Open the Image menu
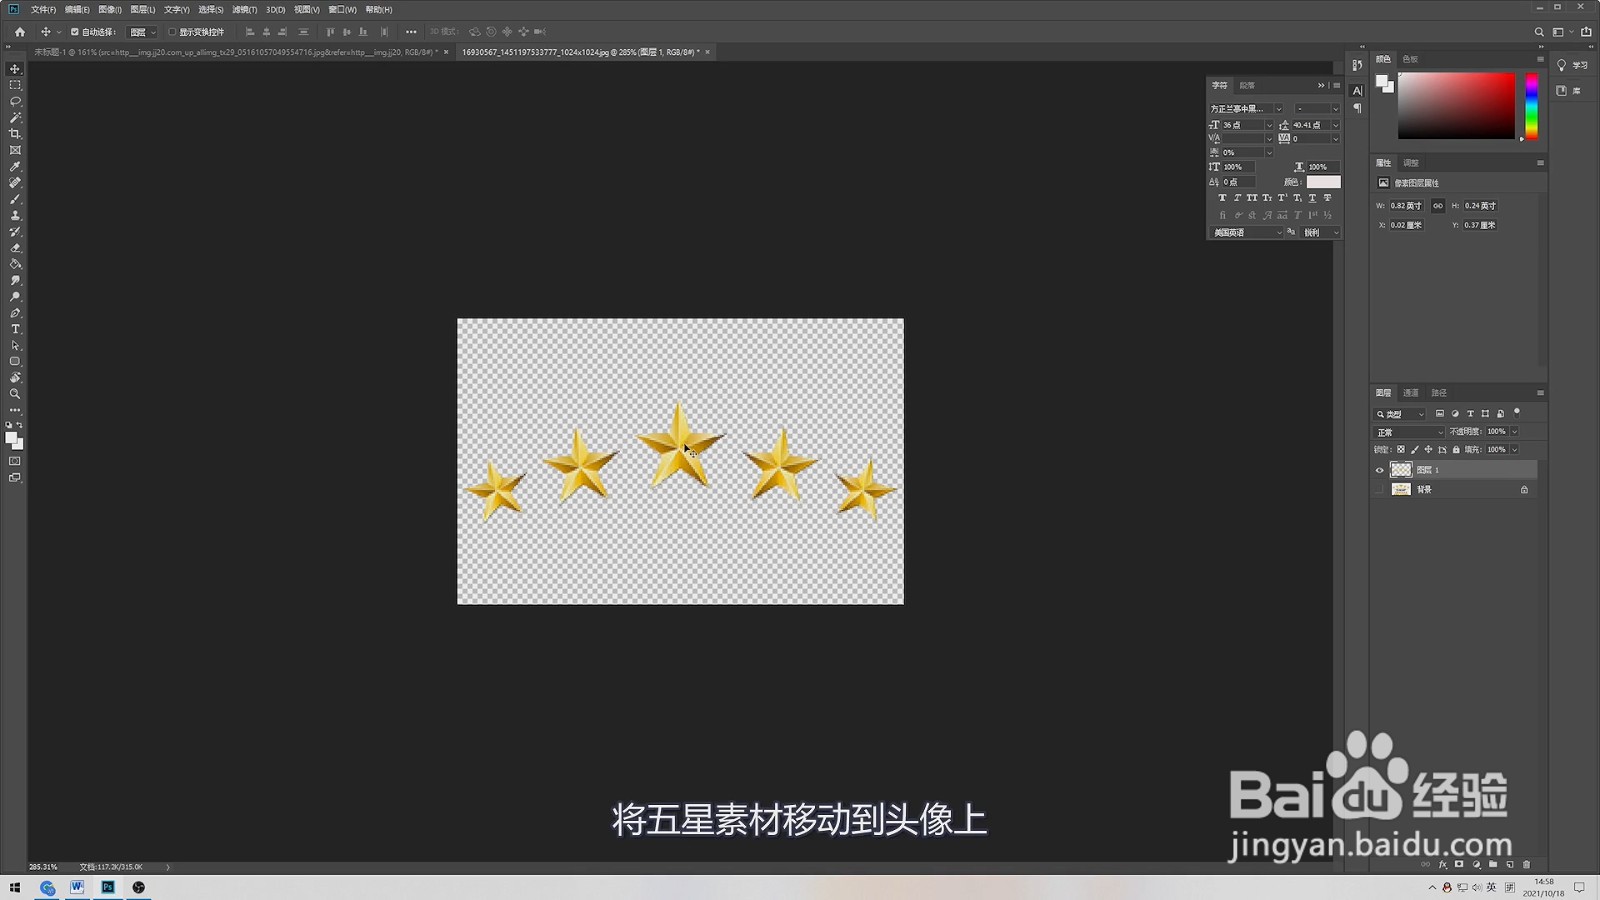Screen dimensions: 1600x900 tap(110, 9)
